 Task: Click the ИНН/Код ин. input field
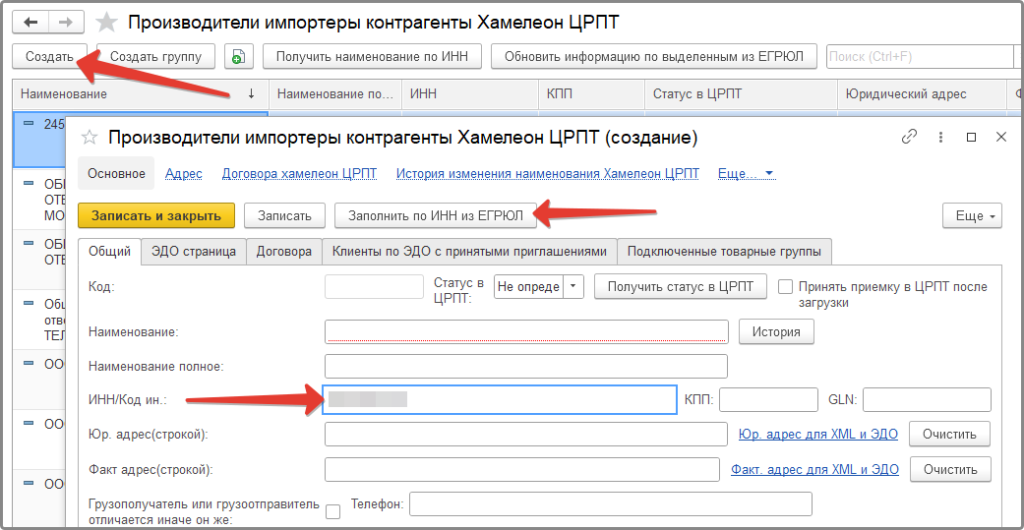pyautogui.click(x=500, y=399)
